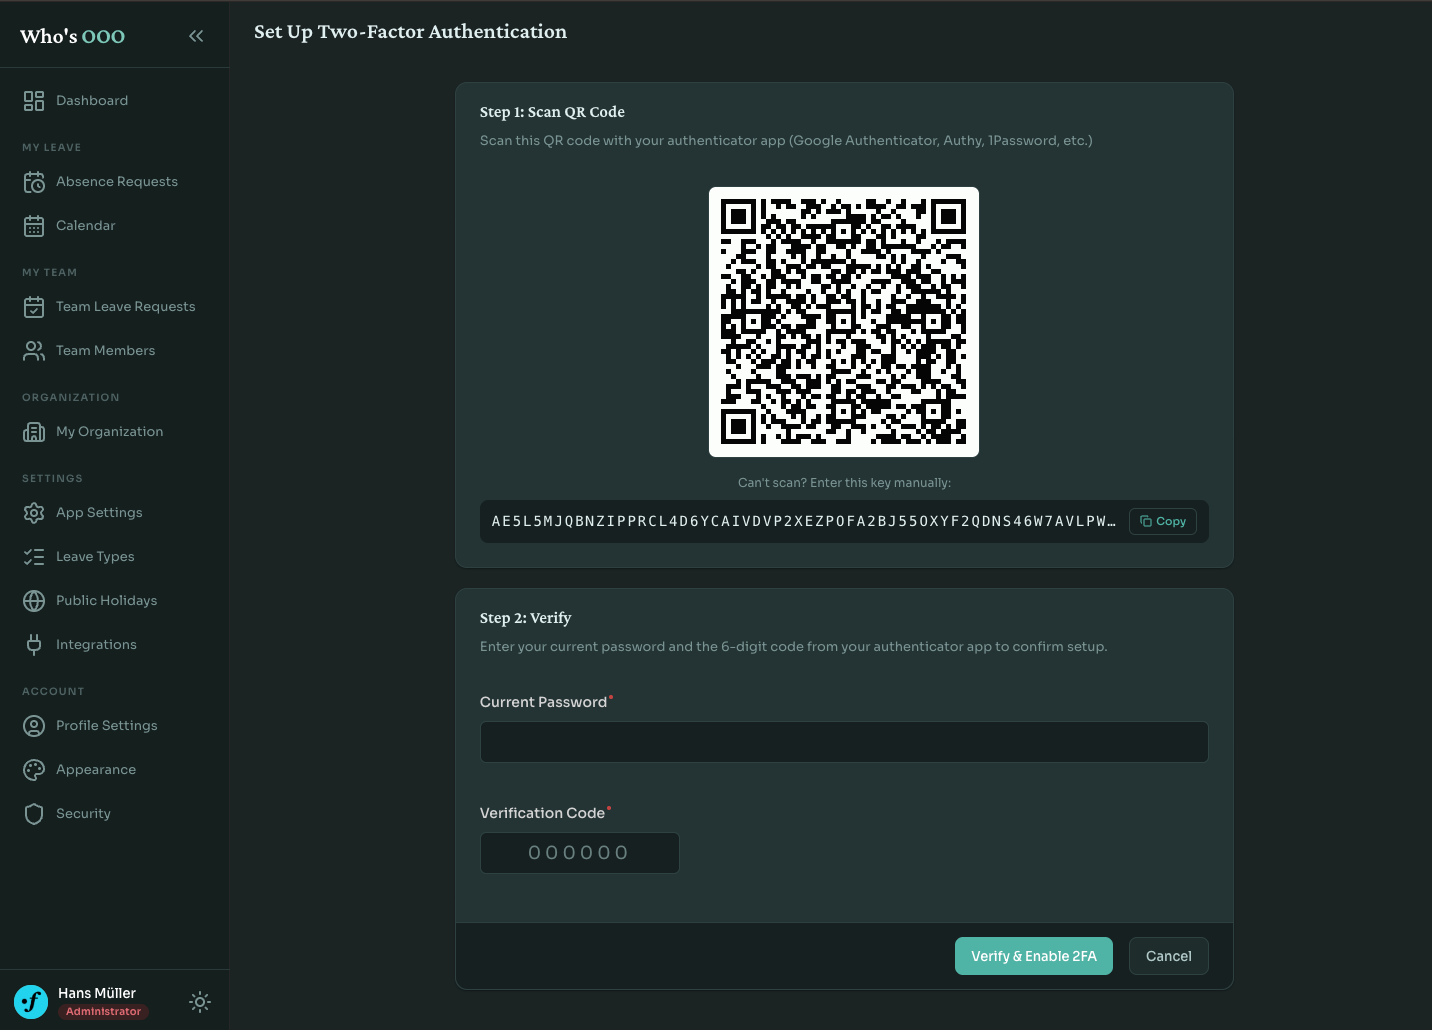
Task: Focus the Verification Code input
Action: point(580,853)
